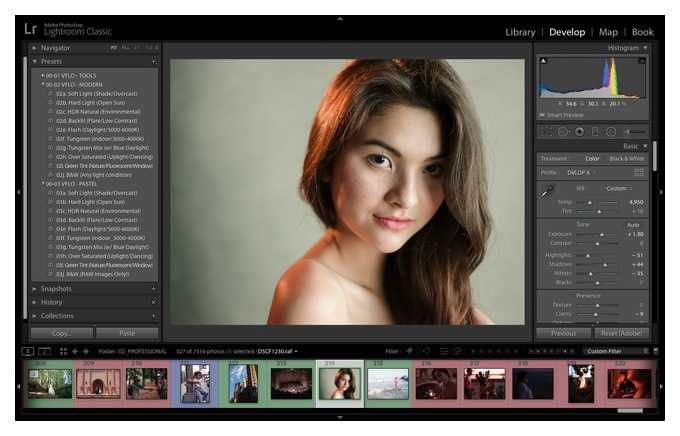Expand the 00-01 VFLO - TOOLS preset group
The image size is (680, 436).
[42, 75]
